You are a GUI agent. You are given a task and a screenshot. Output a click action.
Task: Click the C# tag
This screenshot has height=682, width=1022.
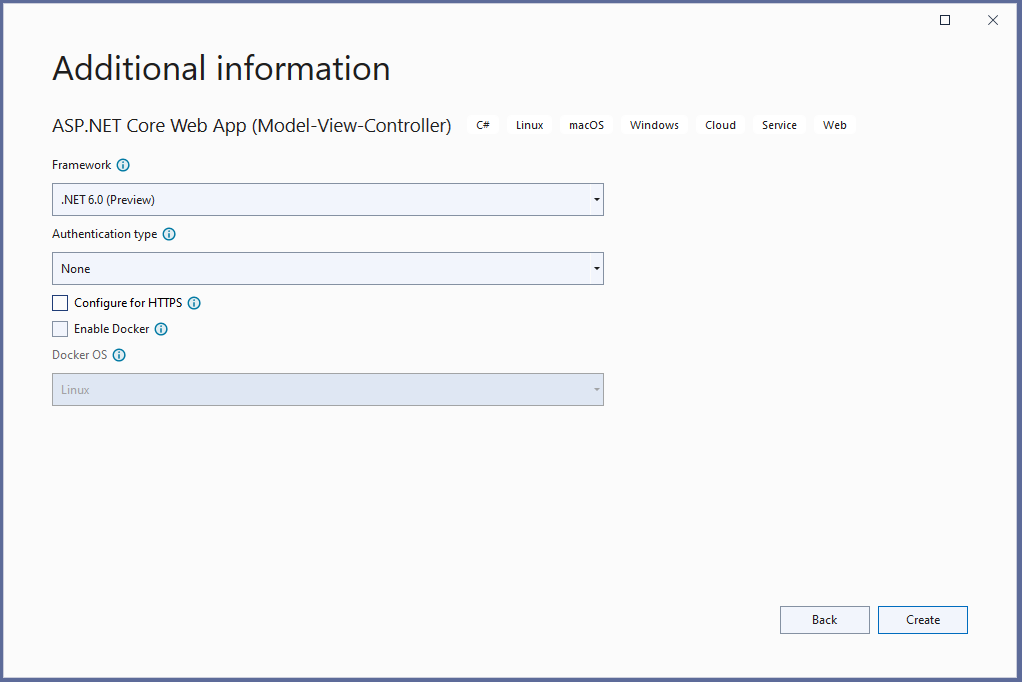pos(483,125)
